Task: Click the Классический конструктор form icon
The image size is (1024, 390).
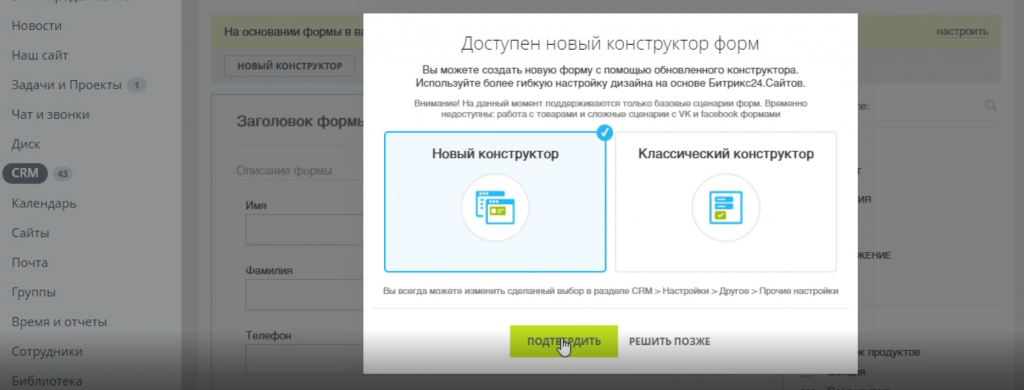Action: 726,208
